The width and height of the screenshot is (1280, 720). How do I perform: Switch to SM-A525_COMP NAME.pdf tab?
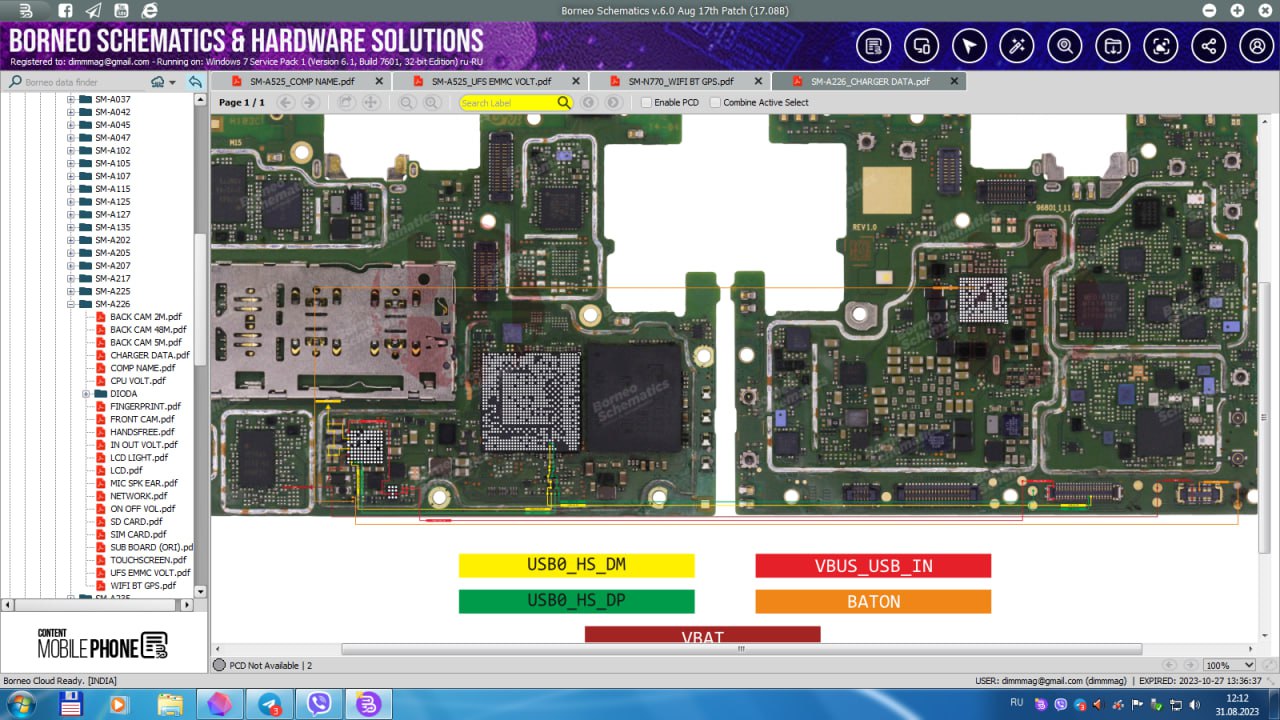[x=302, y=82]
